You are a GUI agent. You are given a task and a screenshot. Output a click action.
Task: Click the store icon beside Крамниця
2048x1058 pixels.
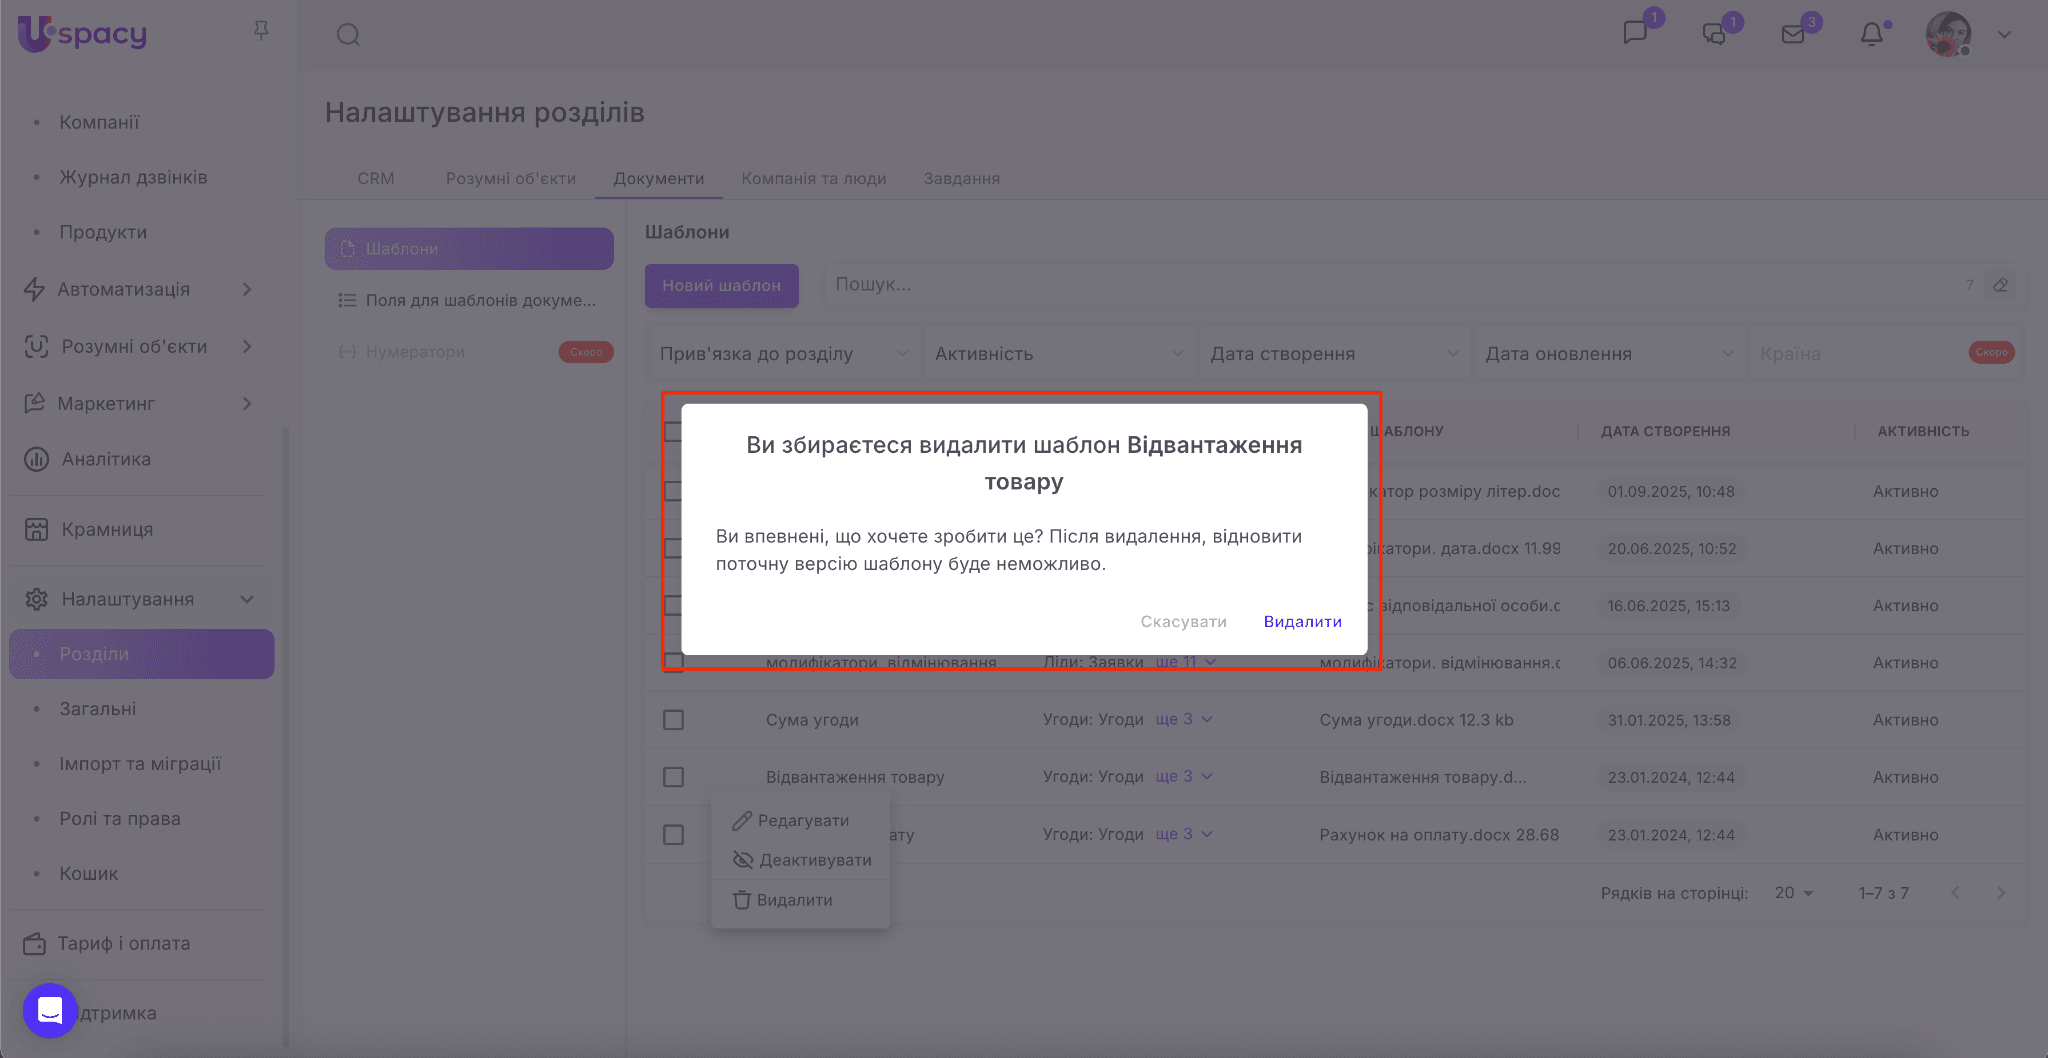coord(36,529)
